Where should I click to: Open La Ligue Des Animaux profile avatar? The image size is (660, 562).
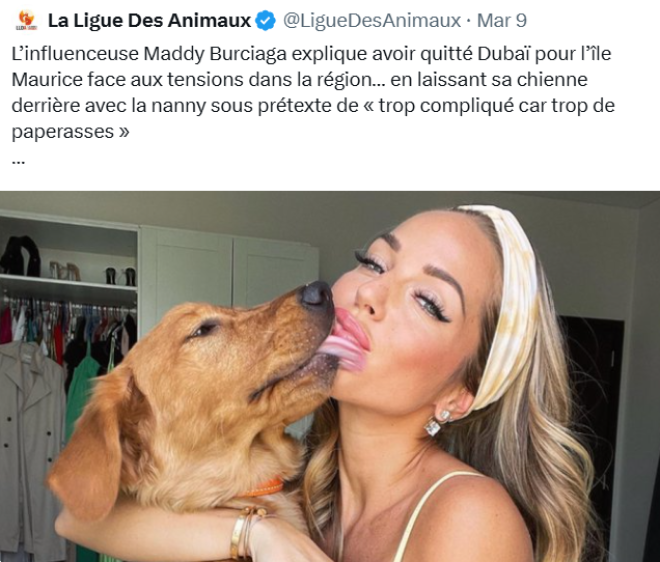pyautogui.click(x=26, y=20)
